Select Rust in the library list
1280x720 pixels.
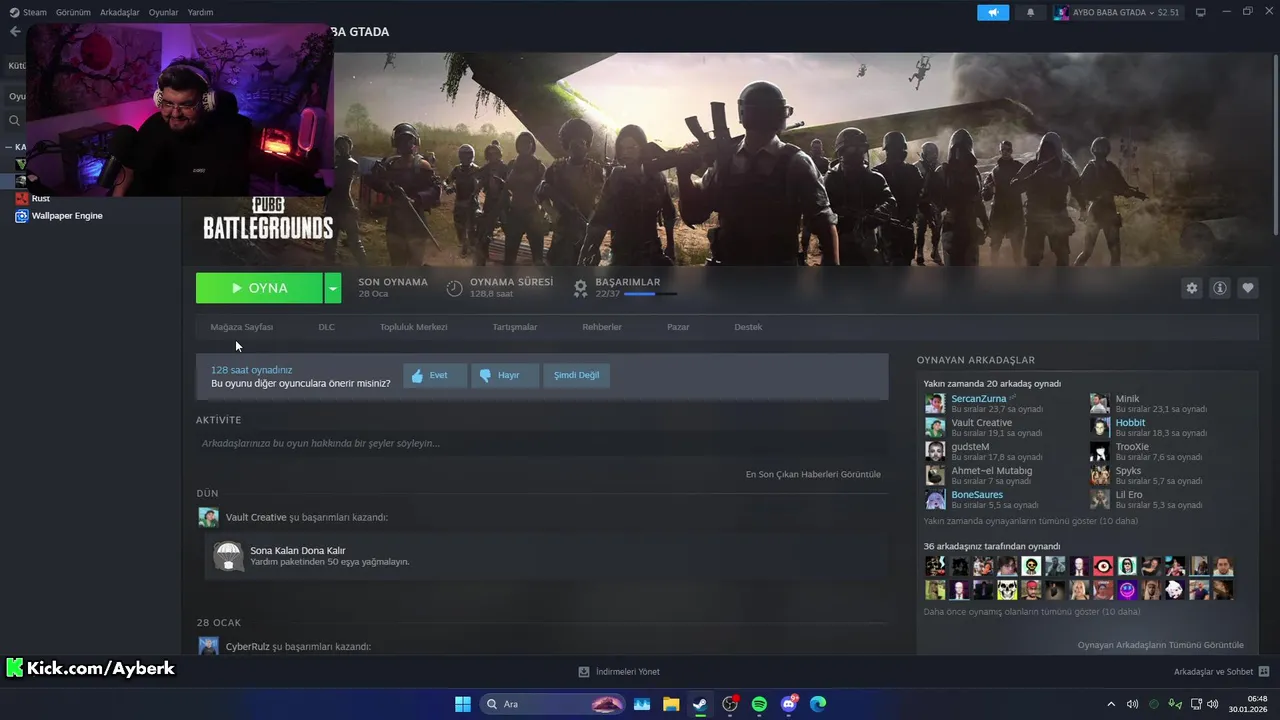coord(41,199)
